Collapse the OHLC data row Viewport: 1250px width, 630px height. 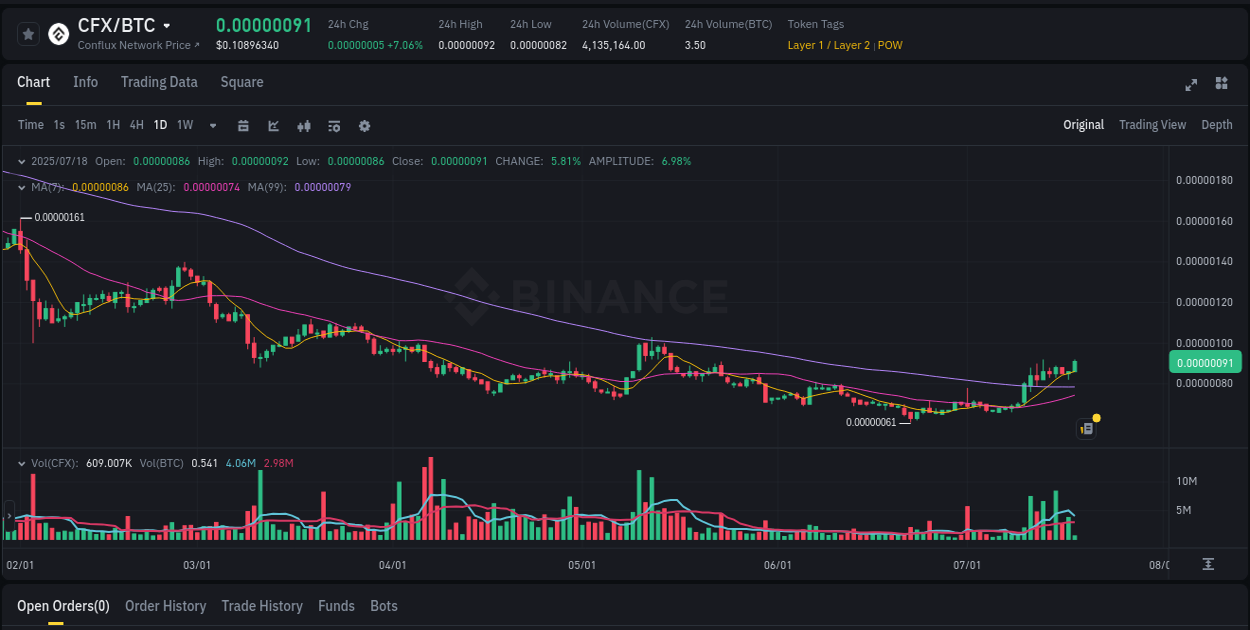[21, 160]
